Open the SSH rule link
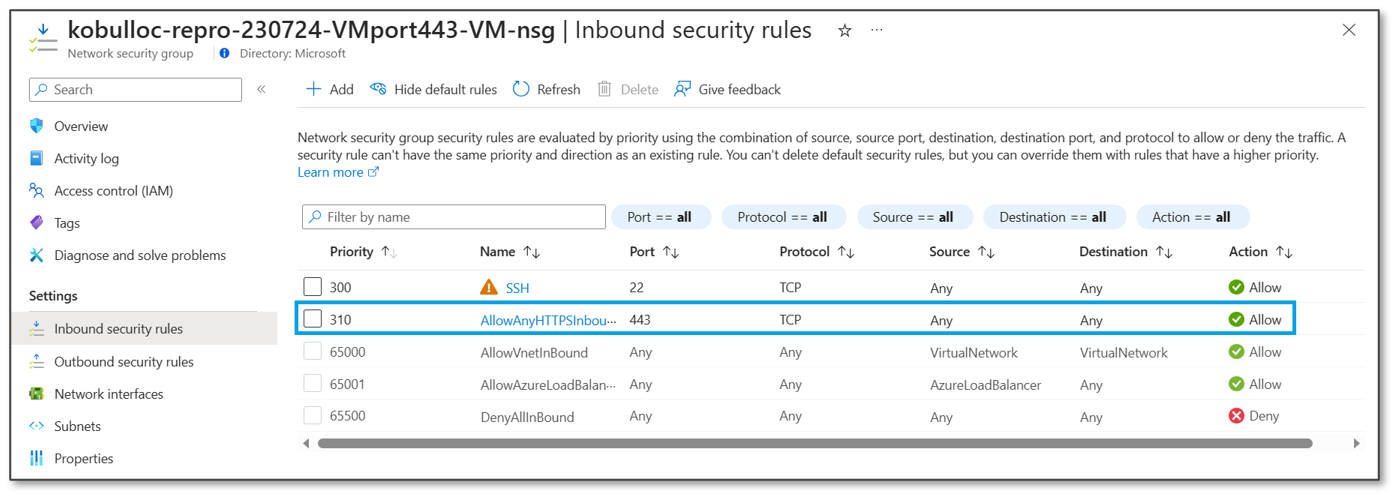The width and height of the screenshot is (1399, 502). (x=517, y=288)
